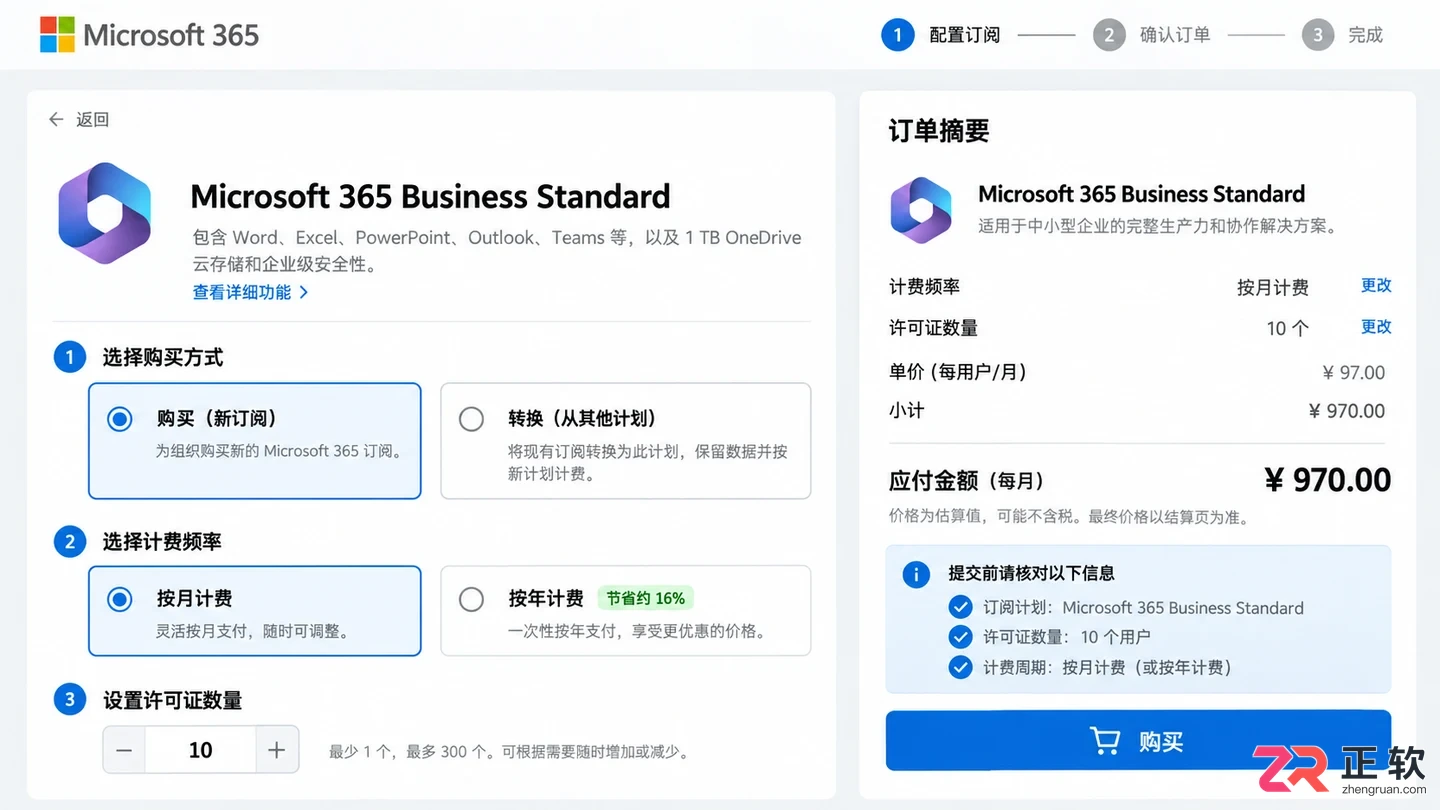Click the 10 个 license value in summary

(x=1287, y=328)
